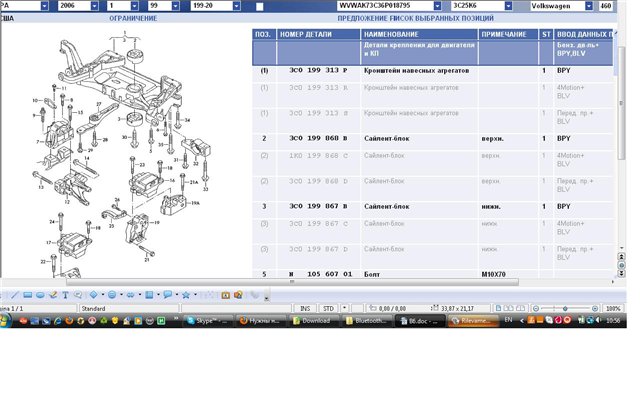The height and width of the screenshot is (400, 640).
Task: Click the ПОЗ. column header
Action: pos(263,35)
